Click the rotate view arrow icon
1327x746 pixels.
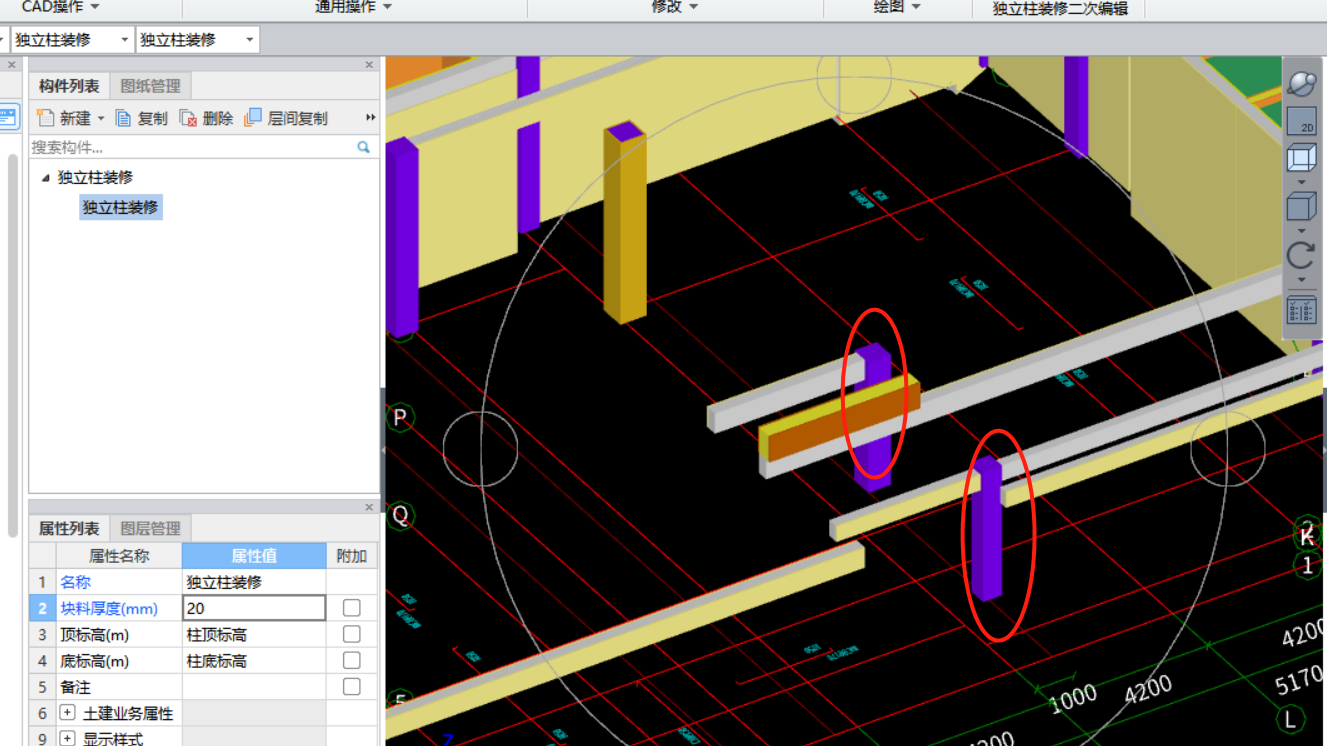pyautogui.click(x=1301, y=255)
